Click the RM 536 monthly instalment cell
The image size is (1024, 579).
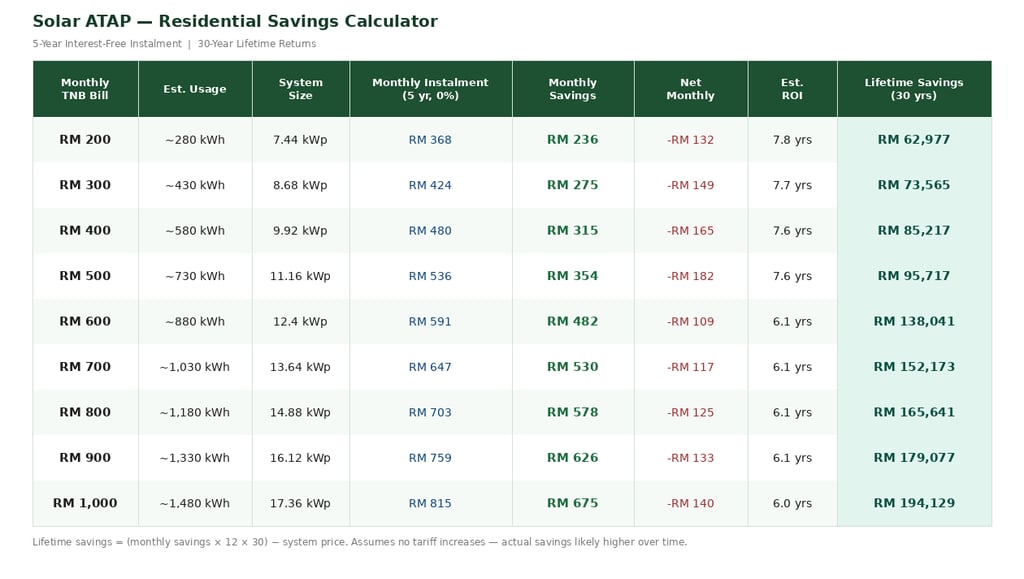coord(430,276)
